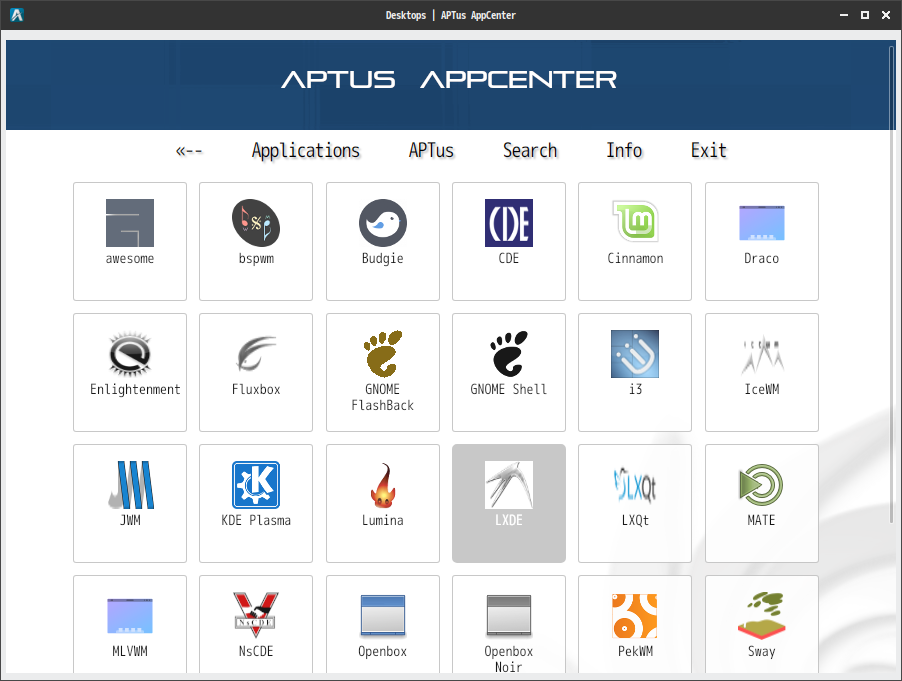Image resolution: width=902 pixels, height=681 pixels.
Task: Open the CDE desktop tile
Action: point(509,242)
